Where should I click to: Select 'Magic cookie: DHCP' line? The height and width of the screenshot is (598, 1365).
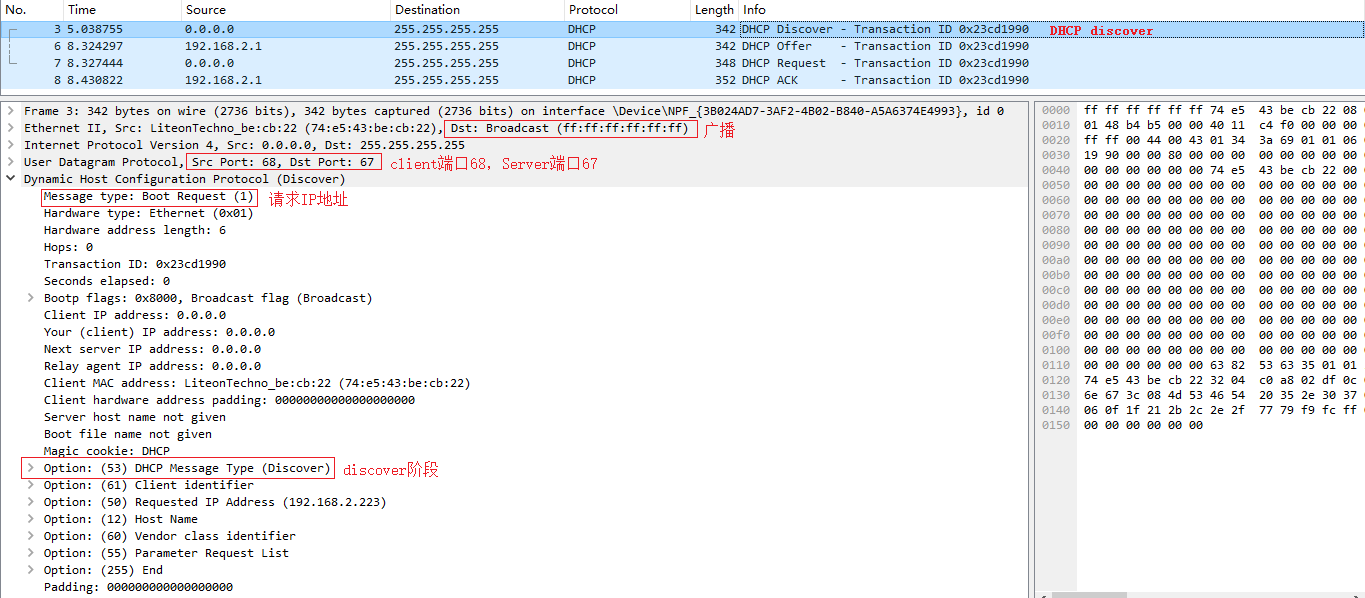(x=106, y=451)
